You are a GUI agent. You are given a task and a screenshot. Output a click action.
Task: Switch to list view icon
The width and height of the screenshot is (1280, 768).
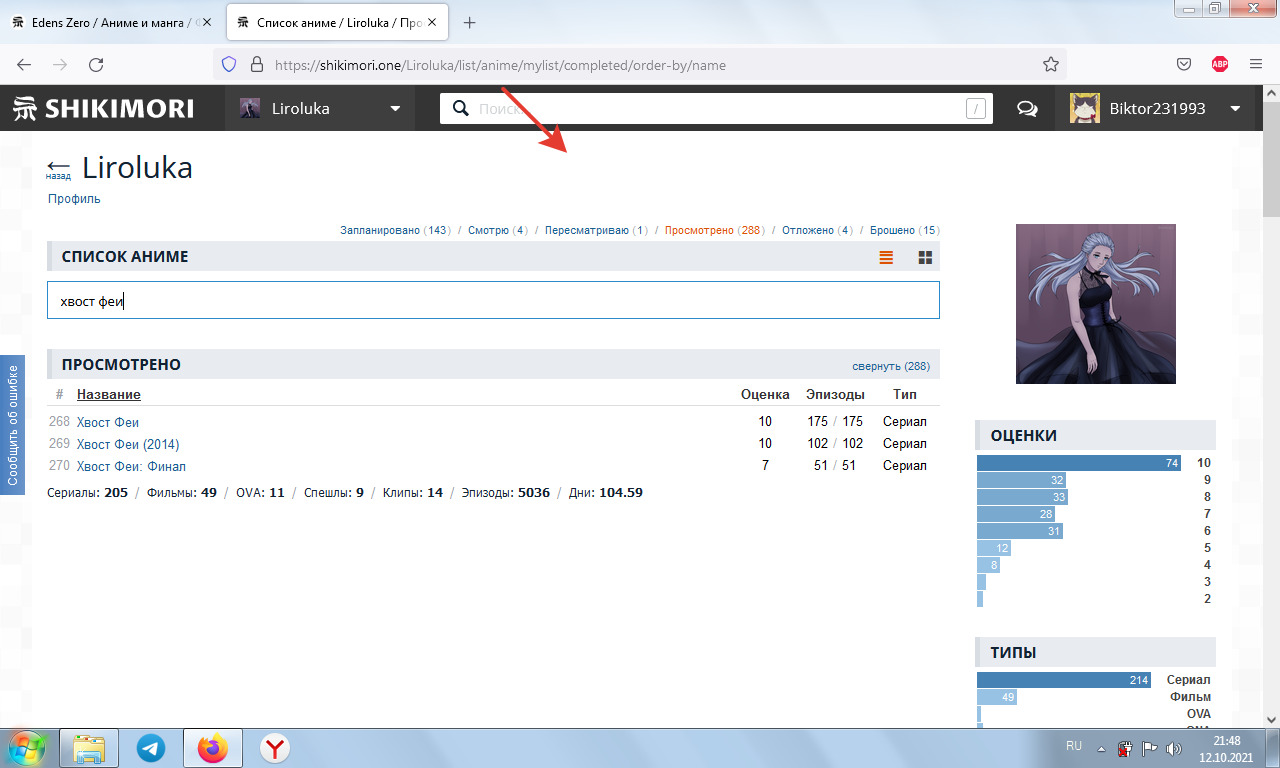pos(886,257)
